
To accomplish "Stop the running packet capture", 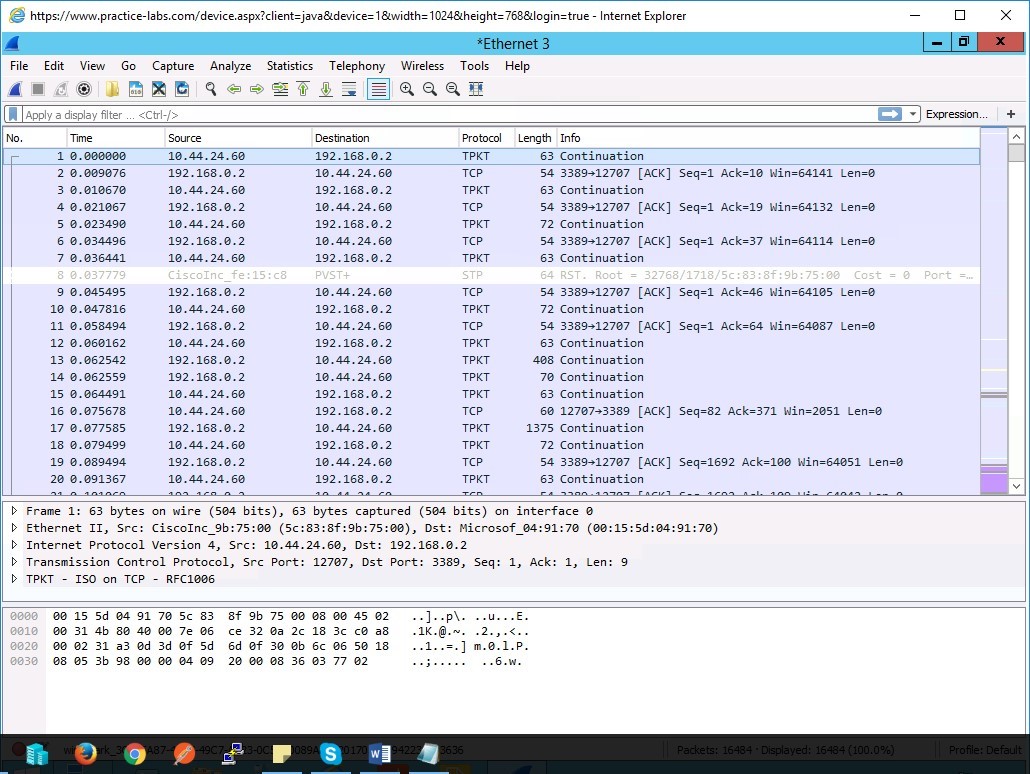I will pos(38,89).
